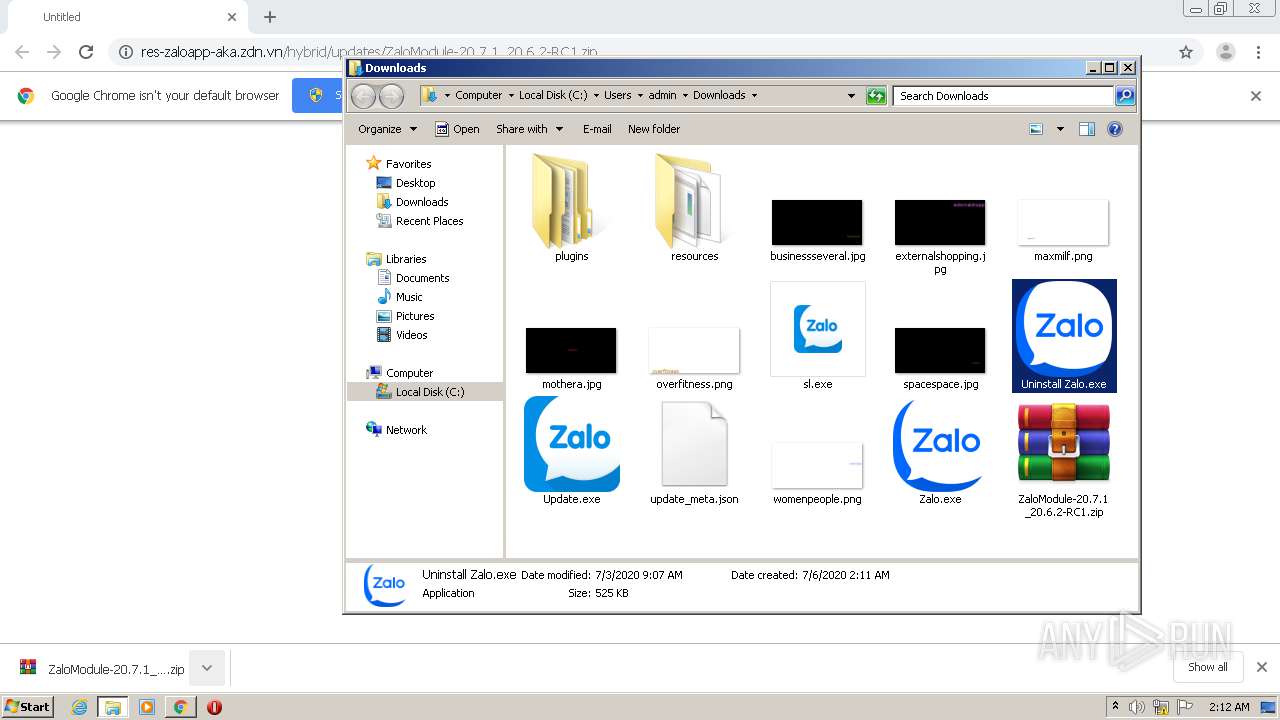Click volume icon in system tray
Viewport: 1280px width, 720px height.
(1136, 707)
